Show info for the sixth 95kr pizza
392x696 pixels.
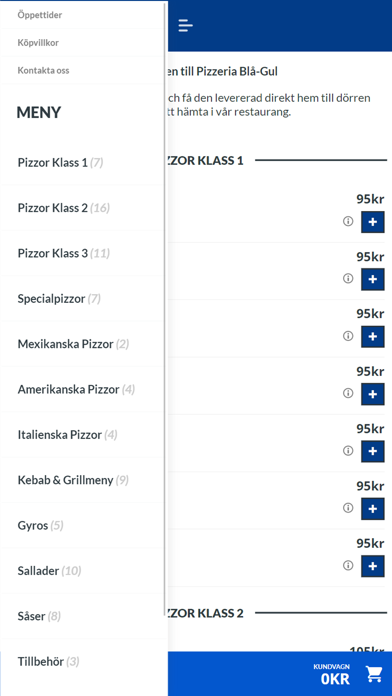348,507
